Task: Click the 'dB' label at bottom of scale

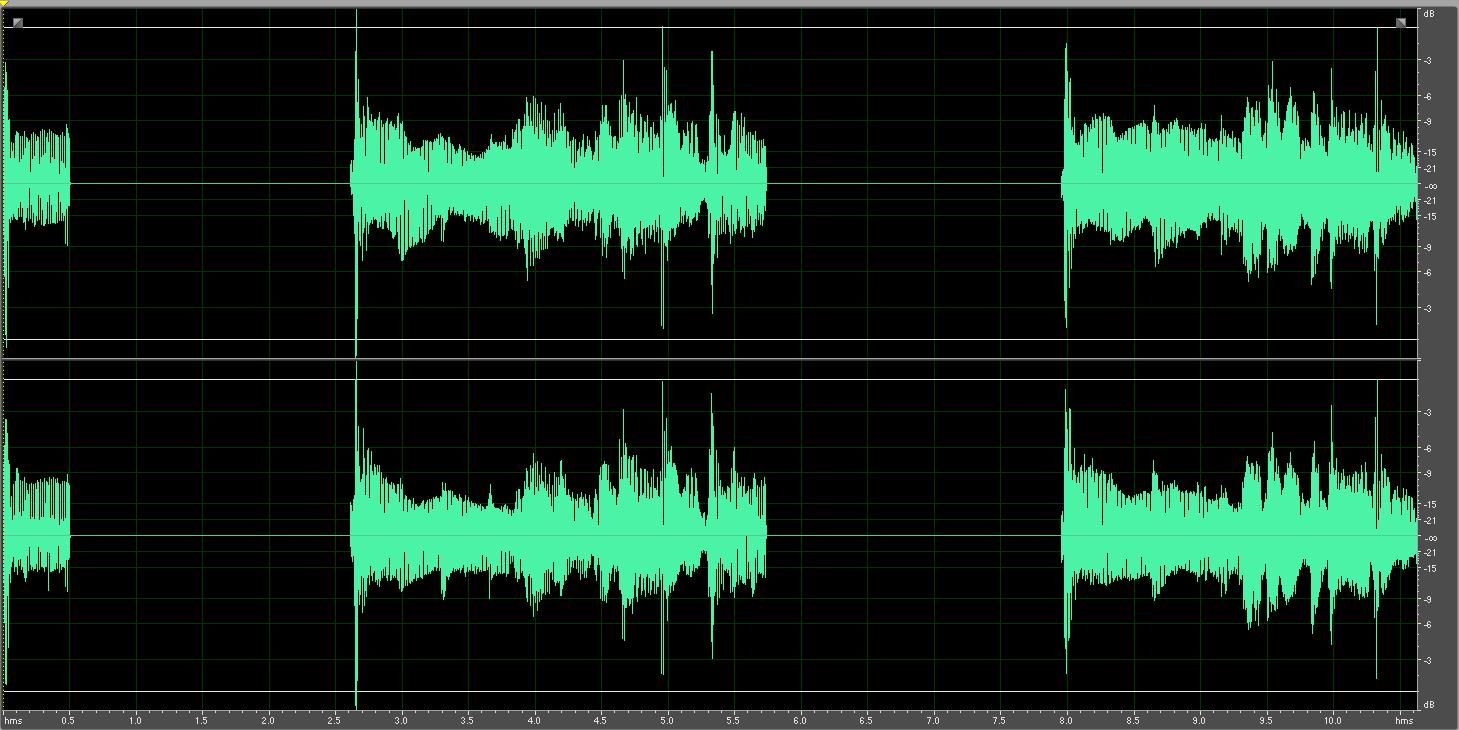Action: 1429,704
